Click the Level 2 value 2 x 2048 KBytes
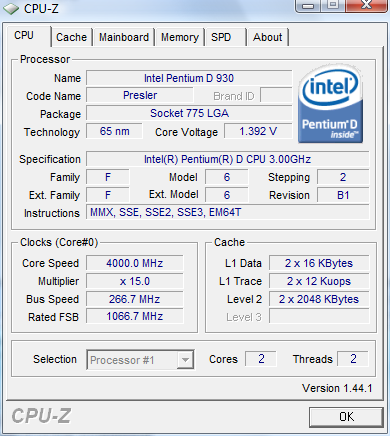The width and height of the screenshot is (390, 436). (319, 299)
